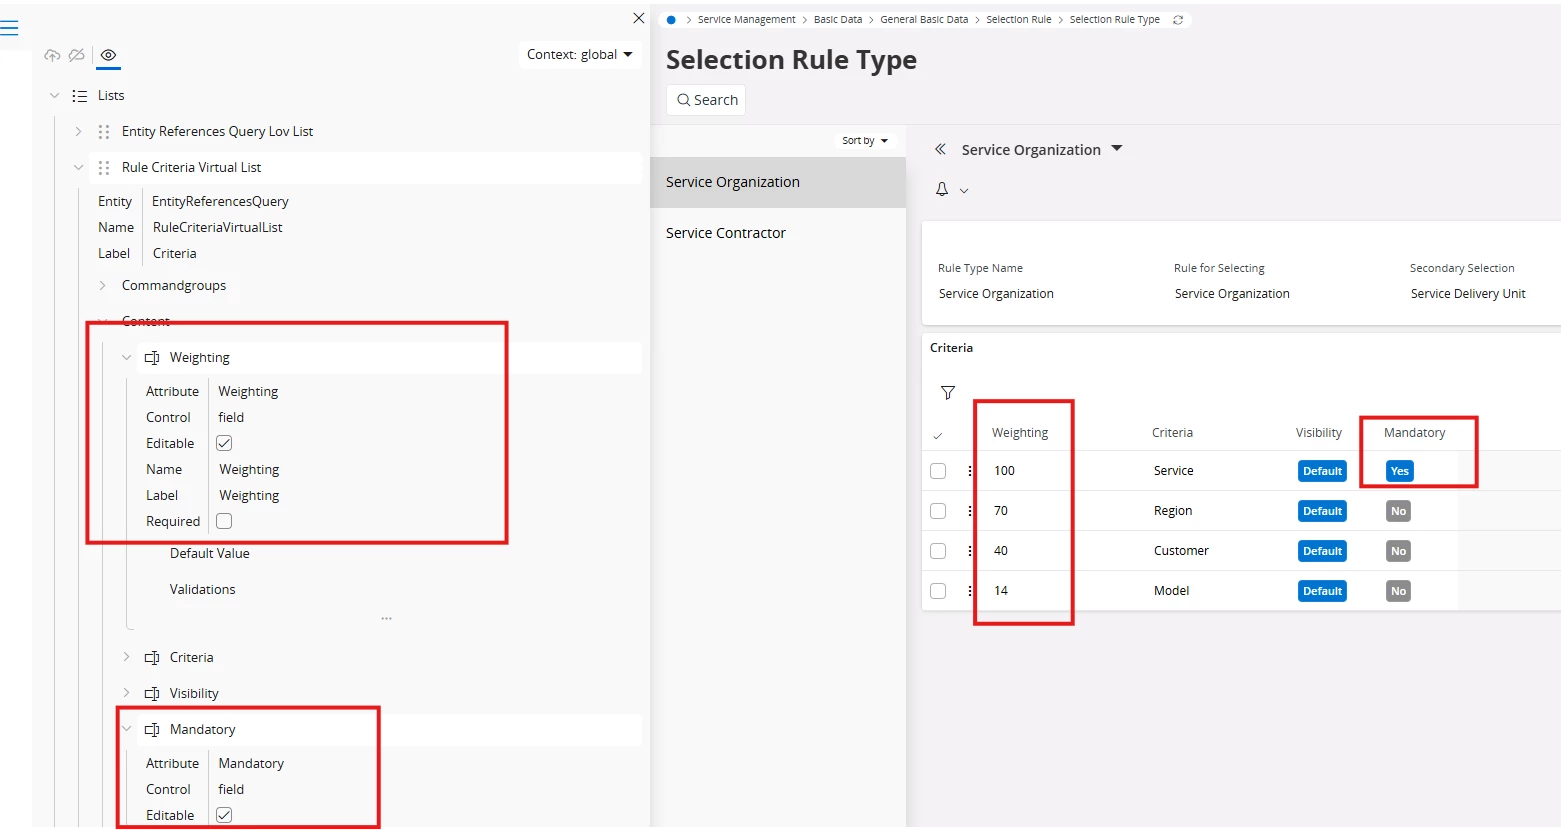Select the eye preview icon
This screenshot has height=830, width=1561.
point(109,56)
